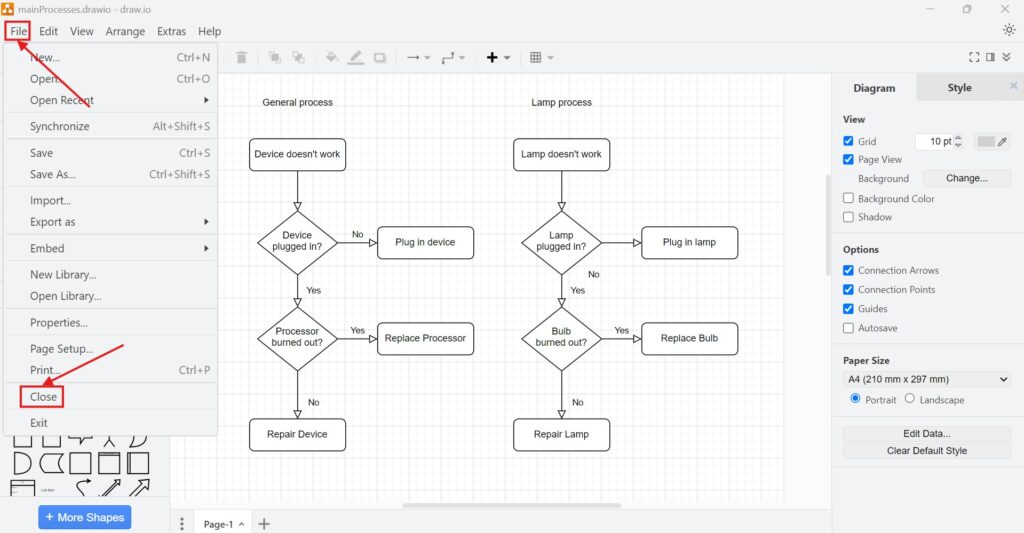This screenshot has height=533, width=1024.
Task: Close the format panel with X
Action: coord(1013,87)
